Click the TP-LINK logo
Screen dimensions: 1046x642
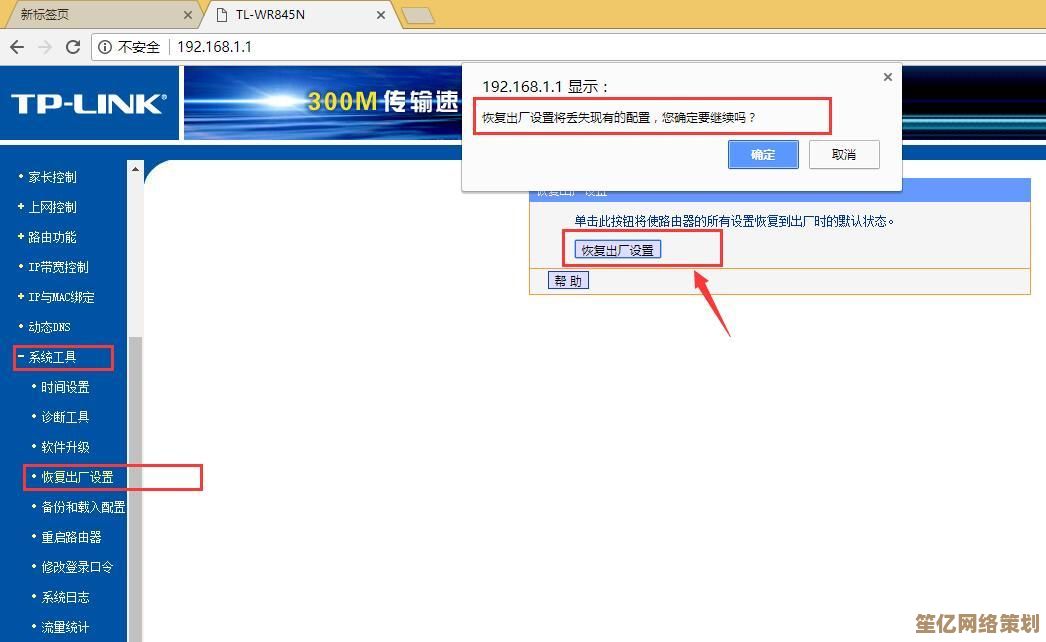[x=89, y=103]
